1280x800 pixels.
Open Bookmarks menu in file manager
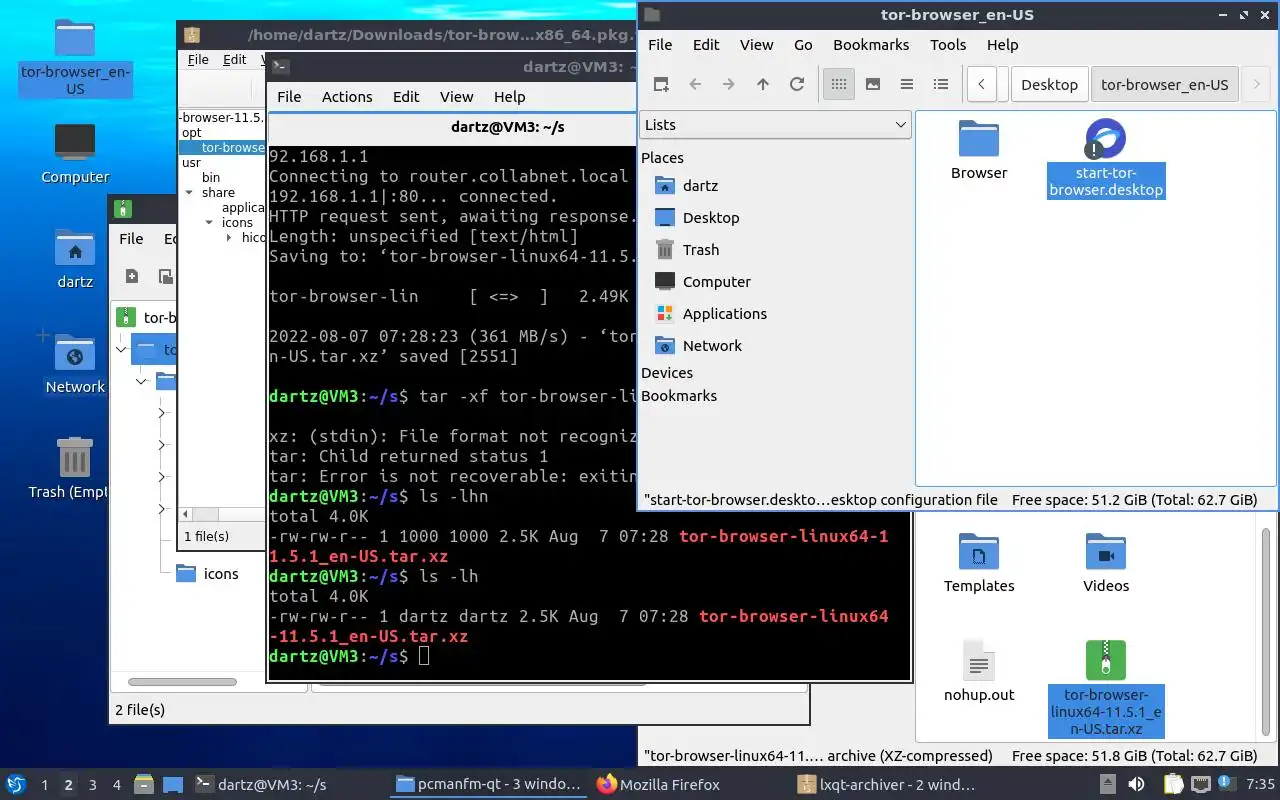tap(871, 44)
